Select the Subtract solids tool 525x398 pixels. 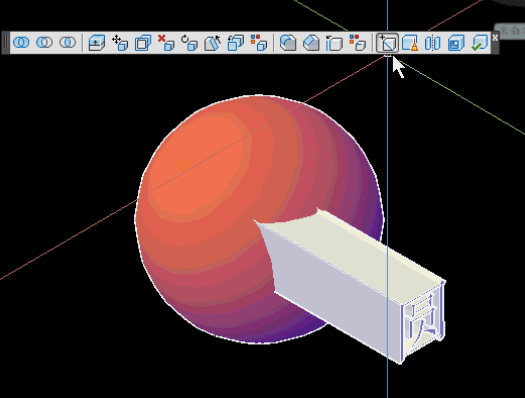44,43
